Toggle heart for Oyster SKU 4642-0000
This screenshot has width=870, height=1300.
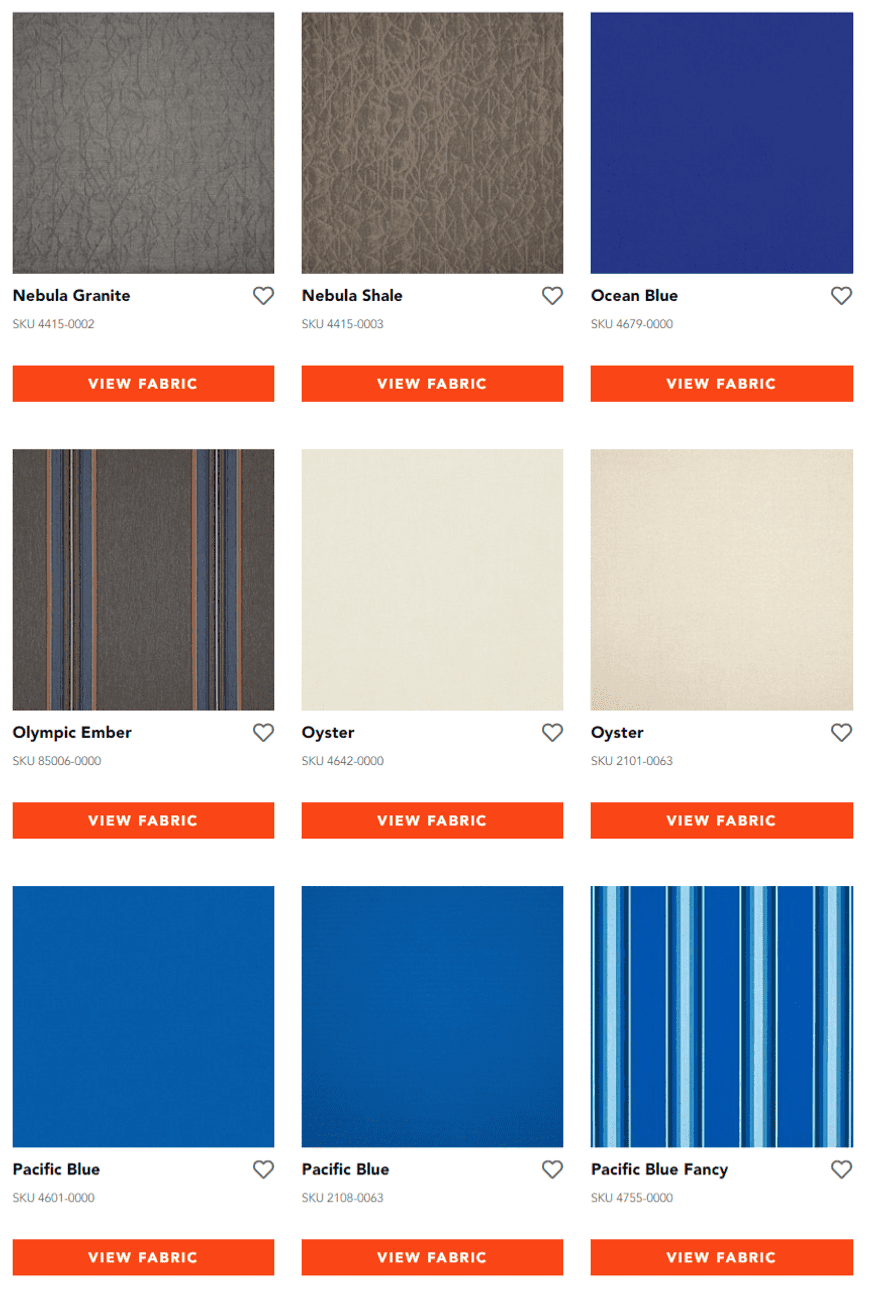(x=552, y=733)
